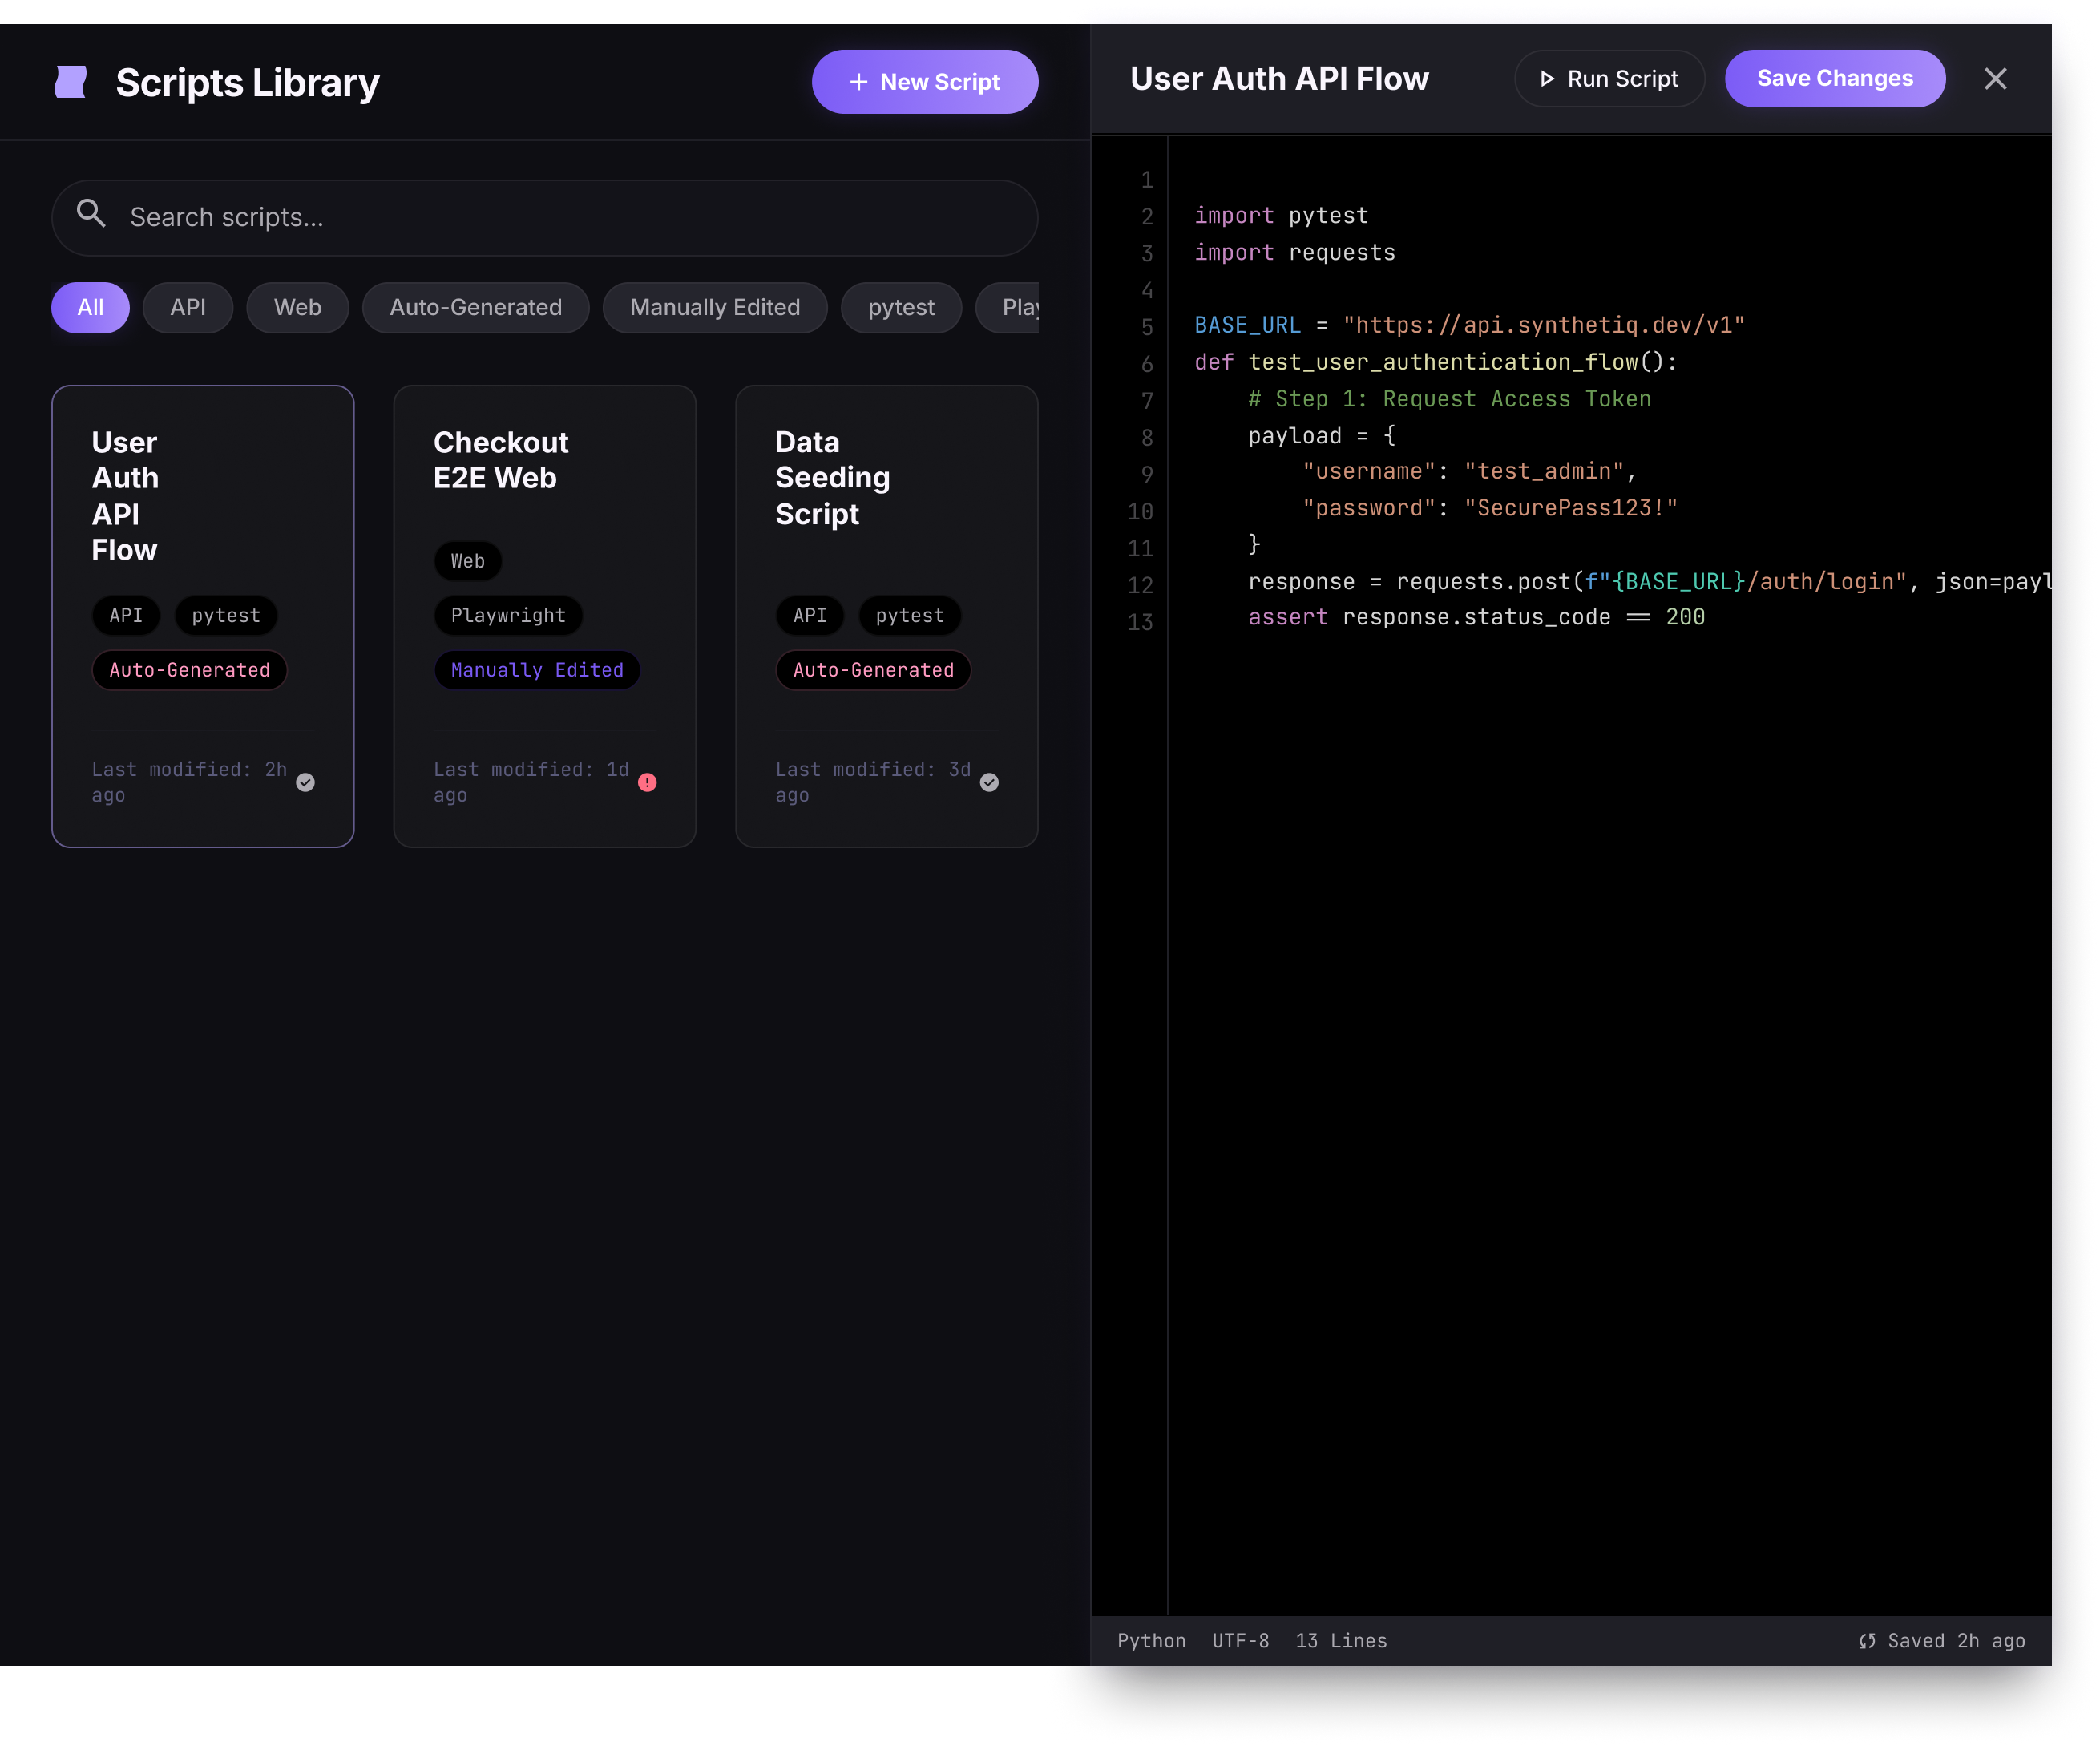
Task: Click the Save Changes button
Action: [1834, 78]
